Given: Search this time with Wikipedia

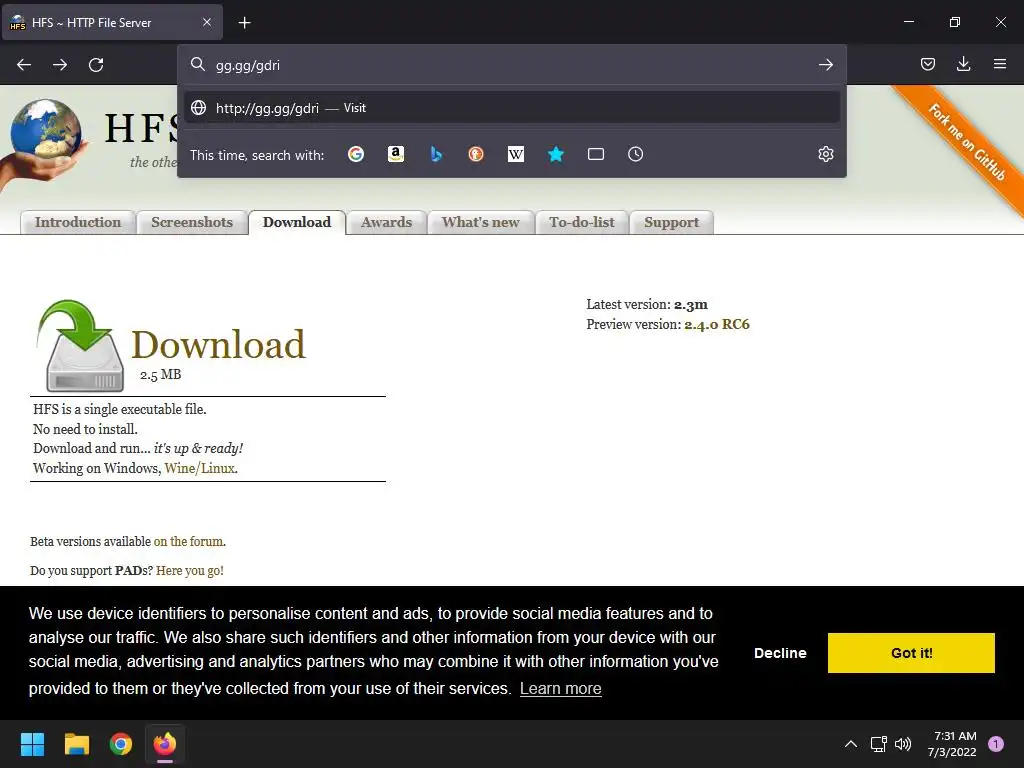Looking at the screenshot, I should coord(516,154).
